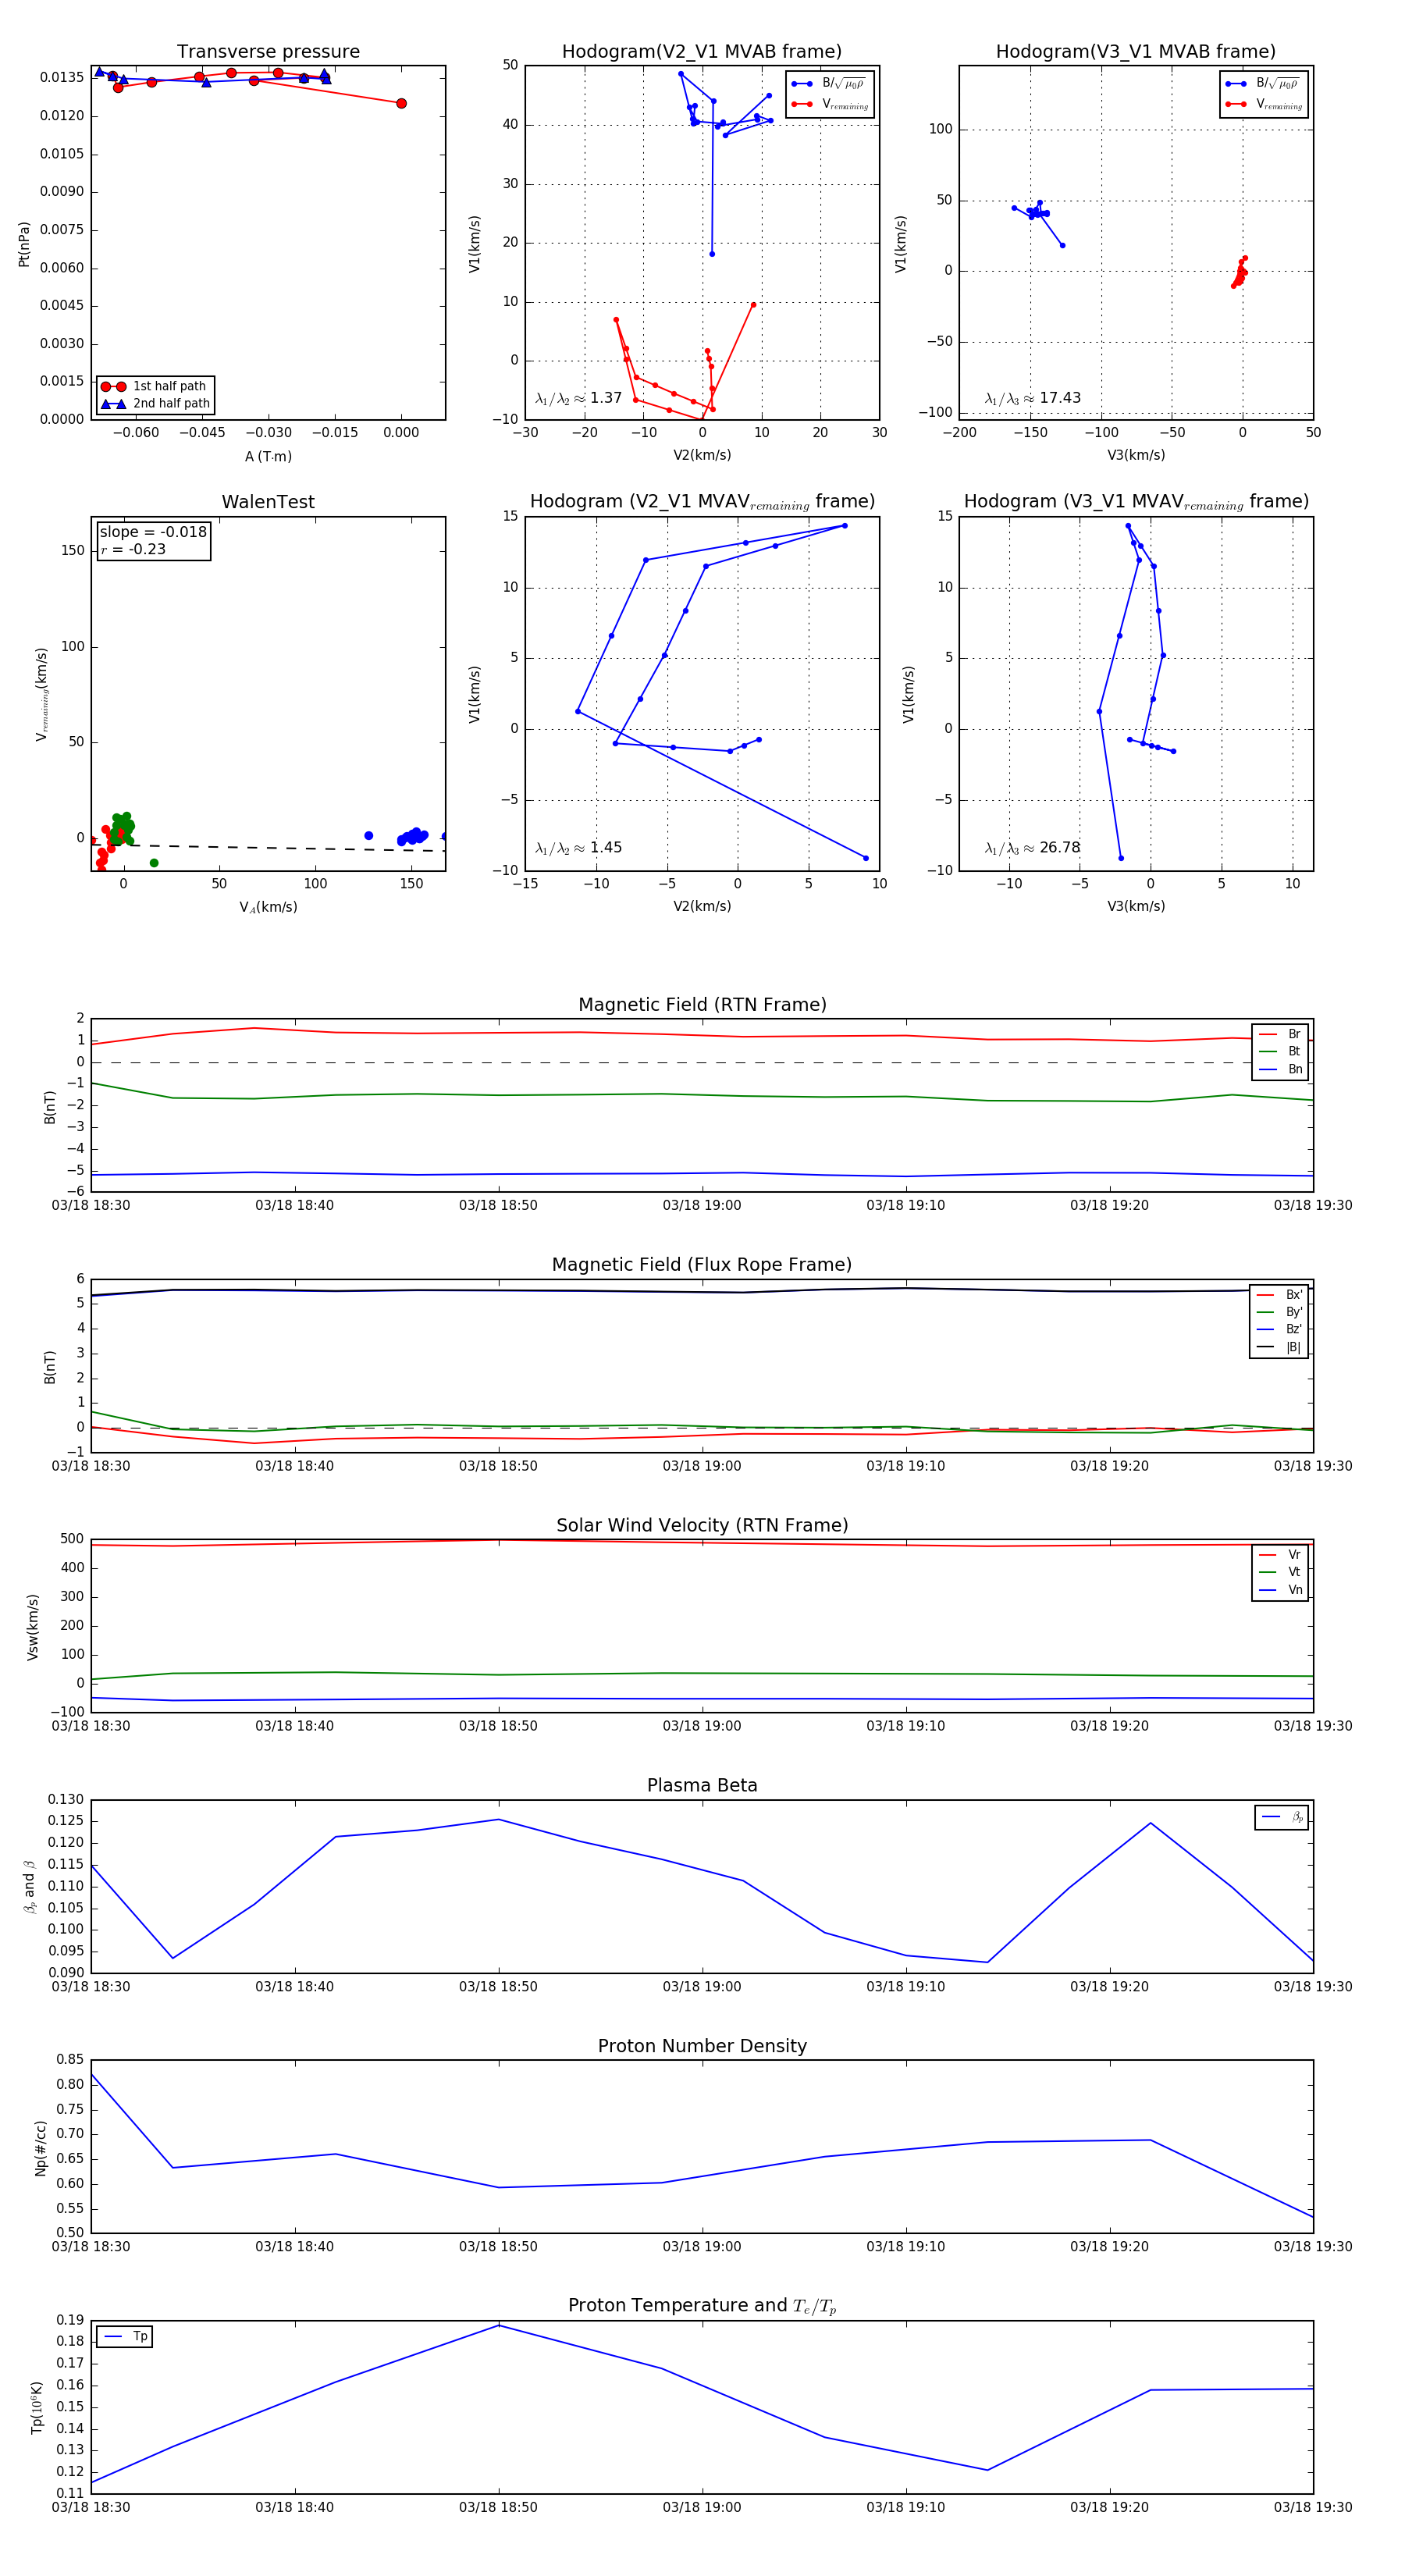Screen dimensions: 1405x2576
Task: Click the isolated green point in WalenTest
Action: pyautogui.click(x=154, y=863)
